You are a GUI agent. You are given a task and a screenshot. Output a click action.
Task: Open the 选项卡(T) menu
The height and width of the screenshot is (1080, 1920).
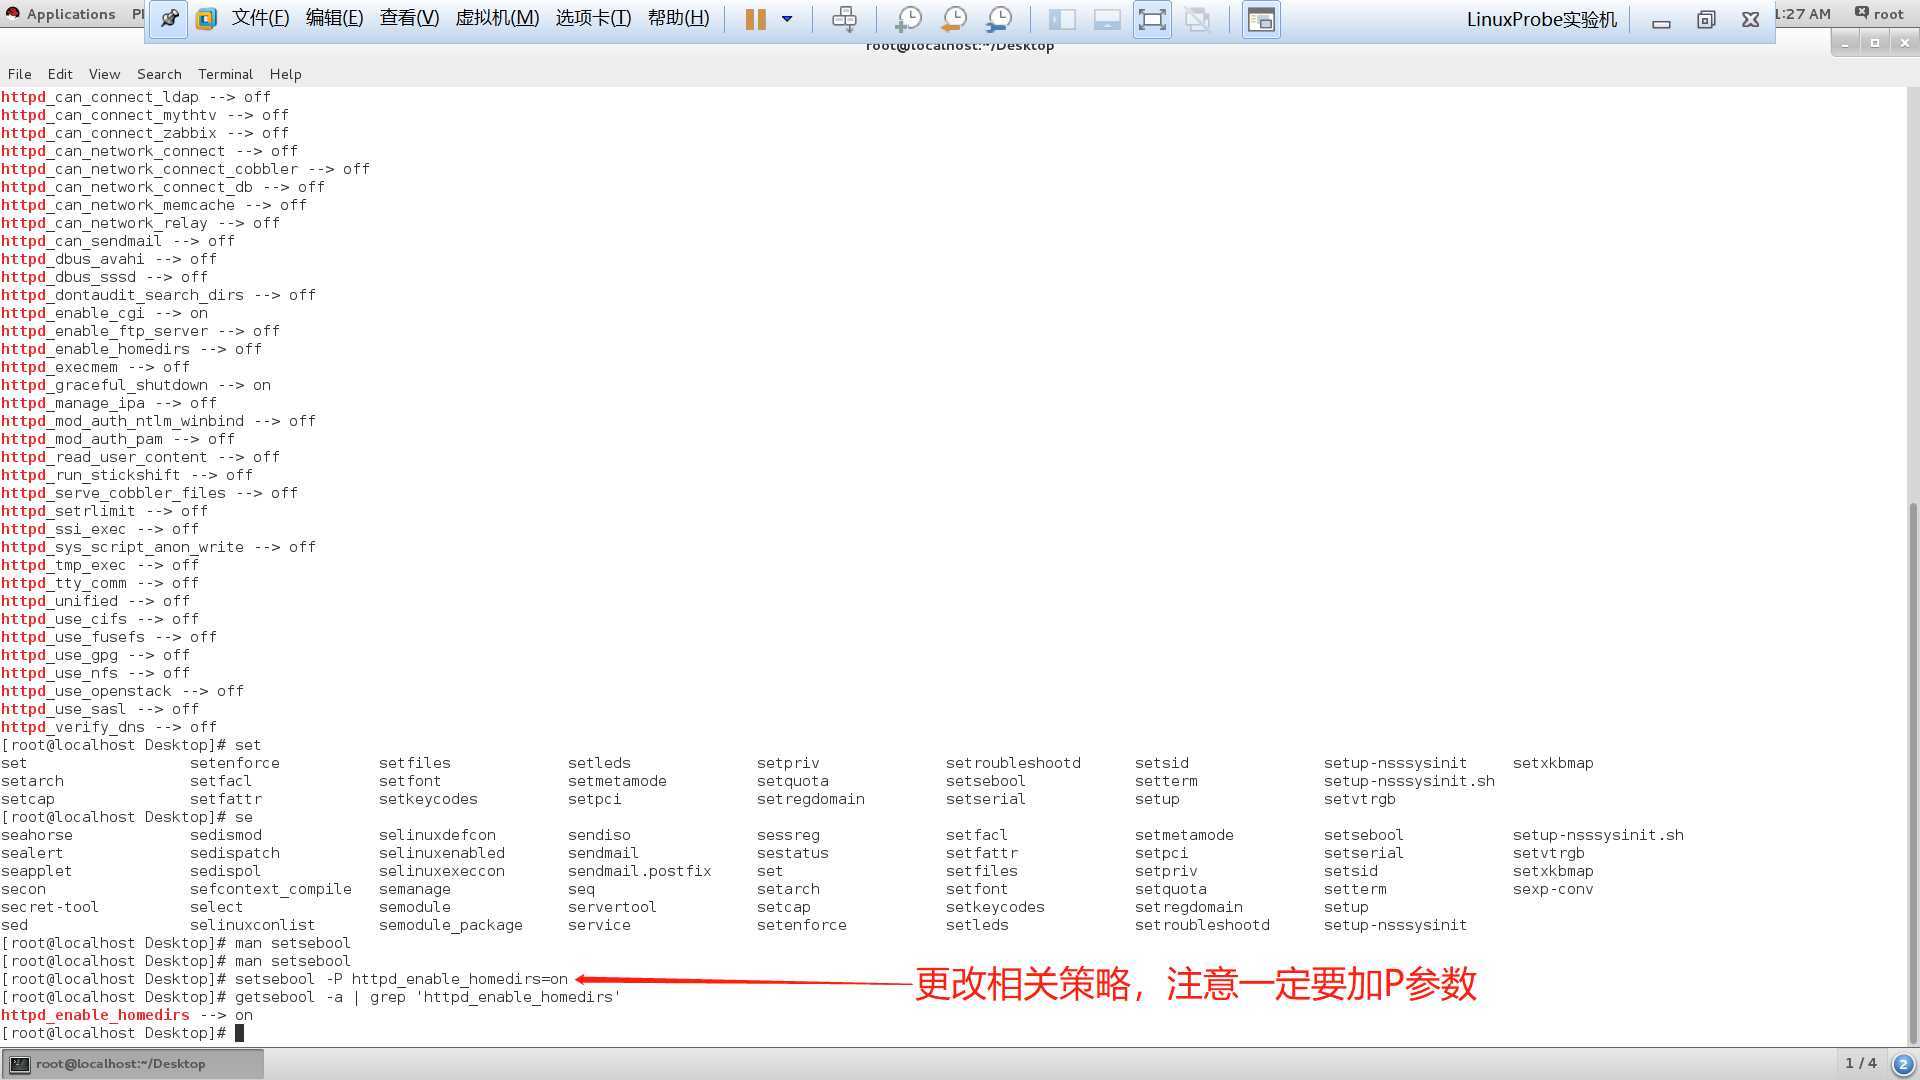click(x=593, y=19)
